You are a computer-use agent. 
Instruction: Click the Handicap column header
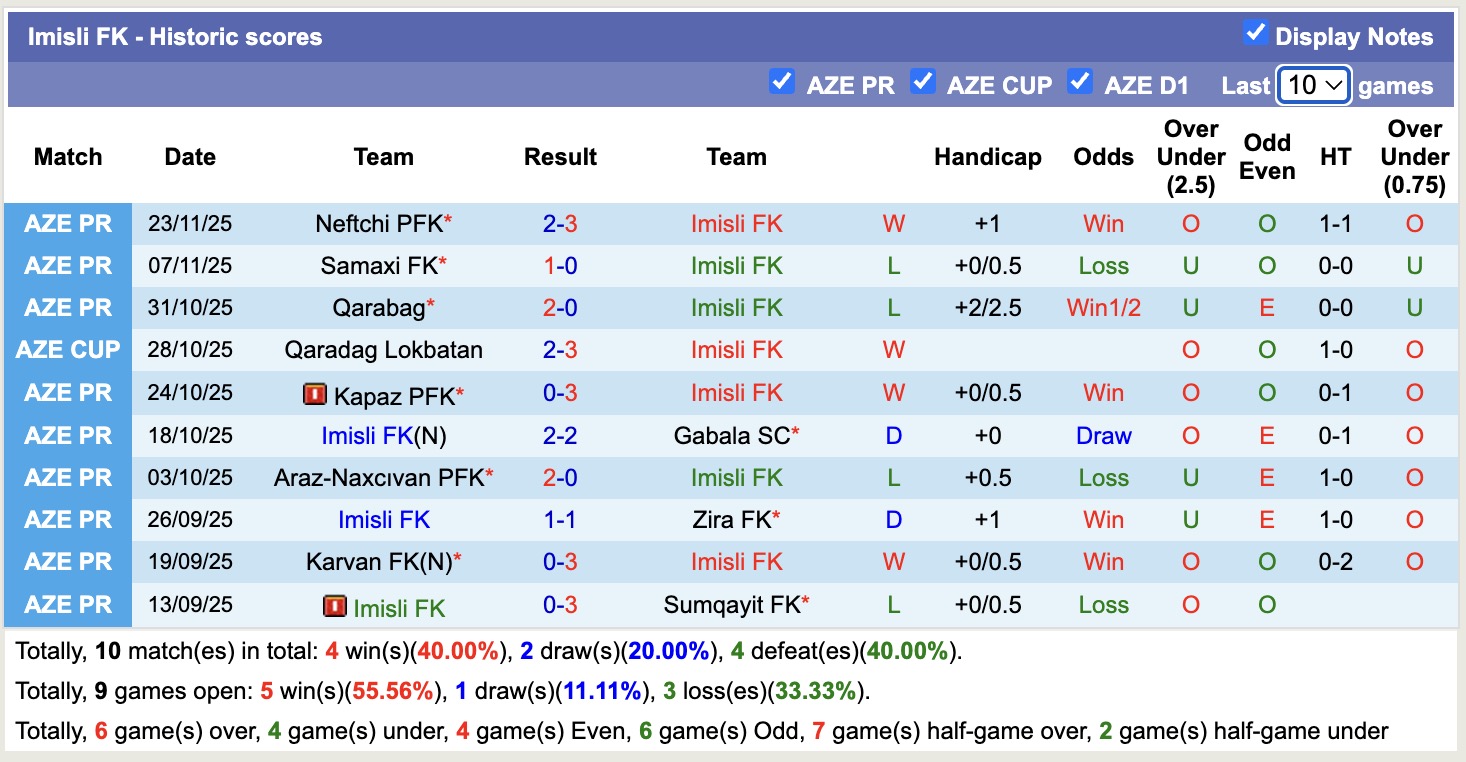[x=987, y=157]
